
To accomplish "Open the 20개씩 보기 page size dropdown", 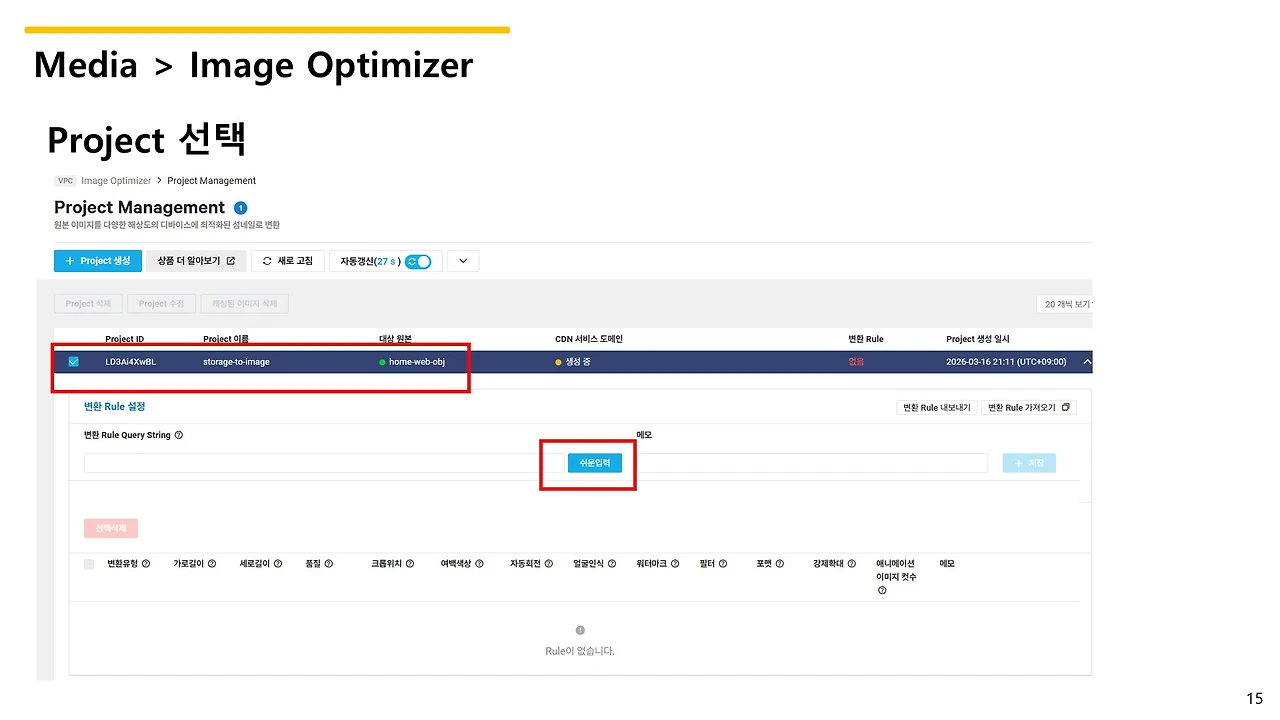I will (x=1064, y=304).
